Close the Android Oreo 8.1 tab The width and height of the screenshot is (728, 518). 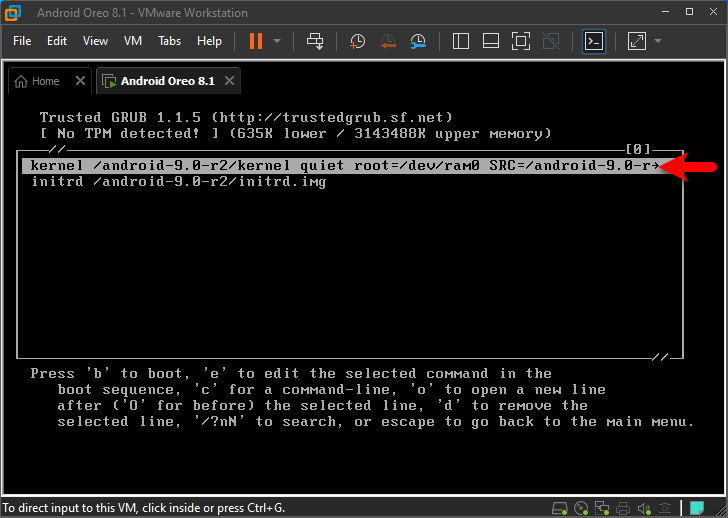click(229, 81)
